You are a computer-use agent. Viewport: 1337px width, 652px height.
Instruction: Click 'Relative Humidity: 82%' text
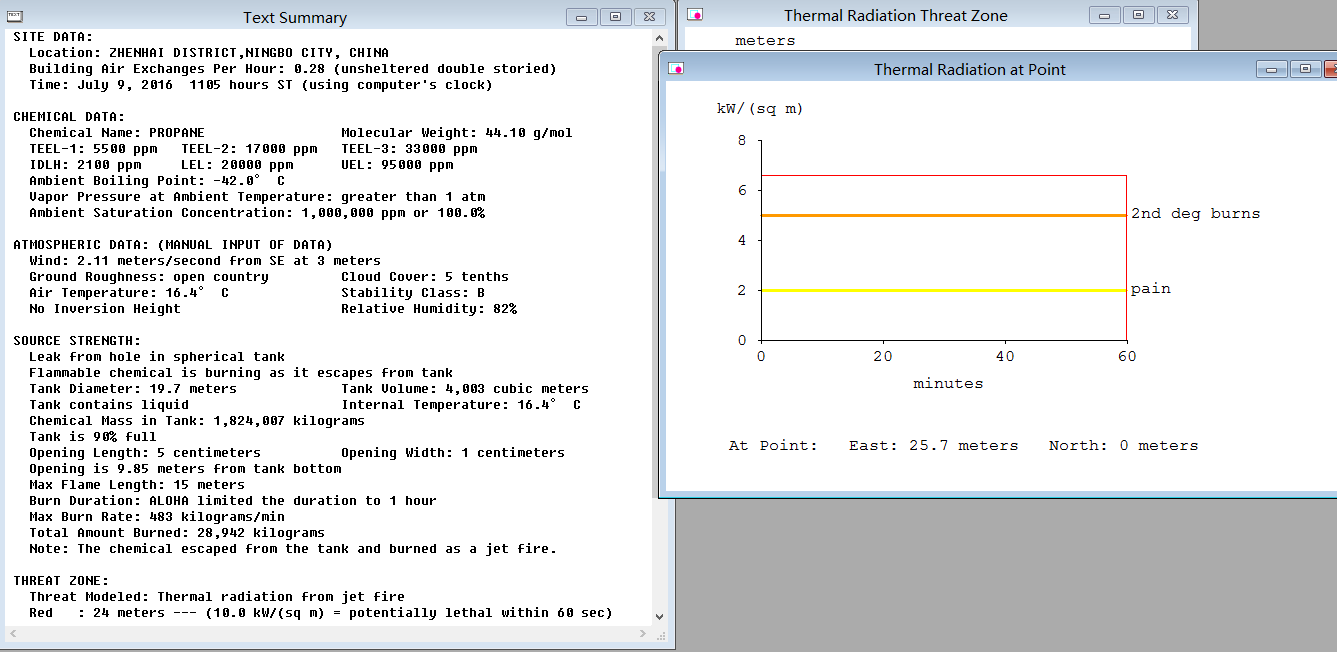point(429,309)
